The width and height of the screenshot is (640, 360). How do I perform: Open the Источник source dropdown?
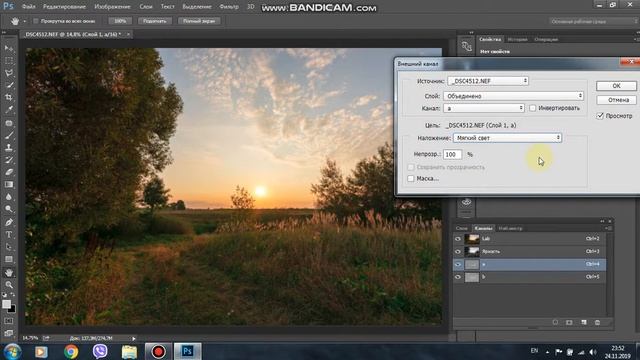click(488, 81)
